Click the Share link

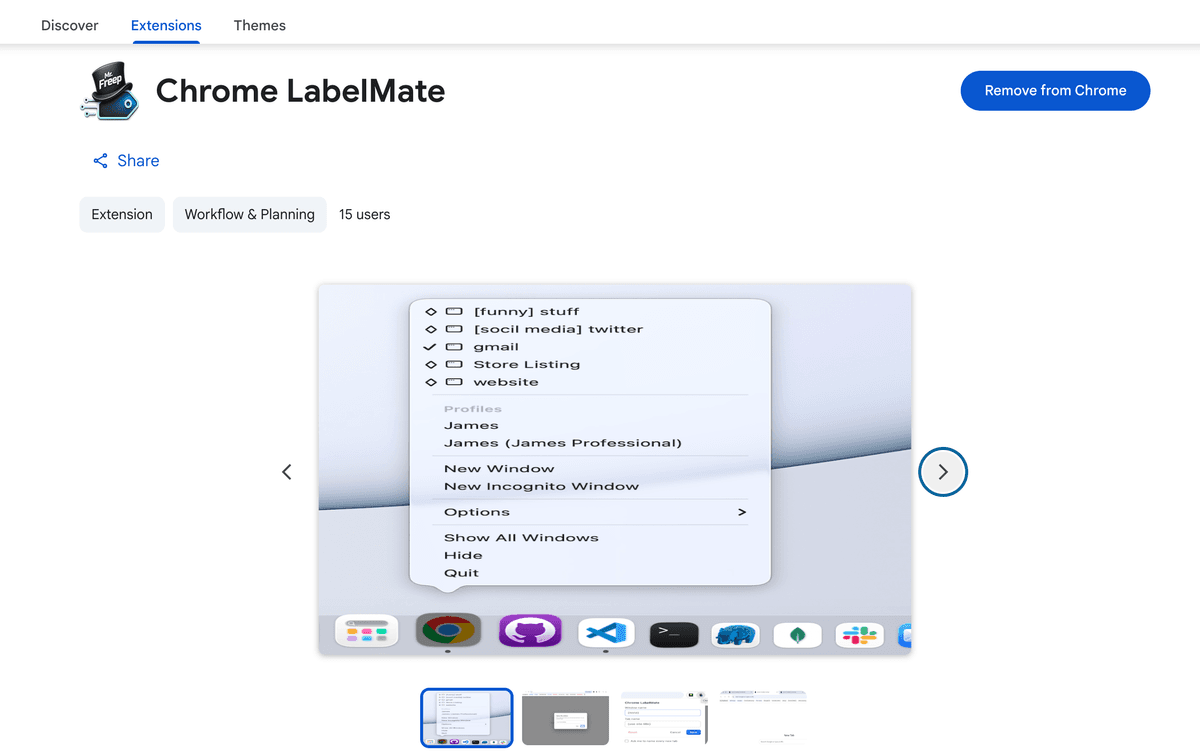click(126, 161)
